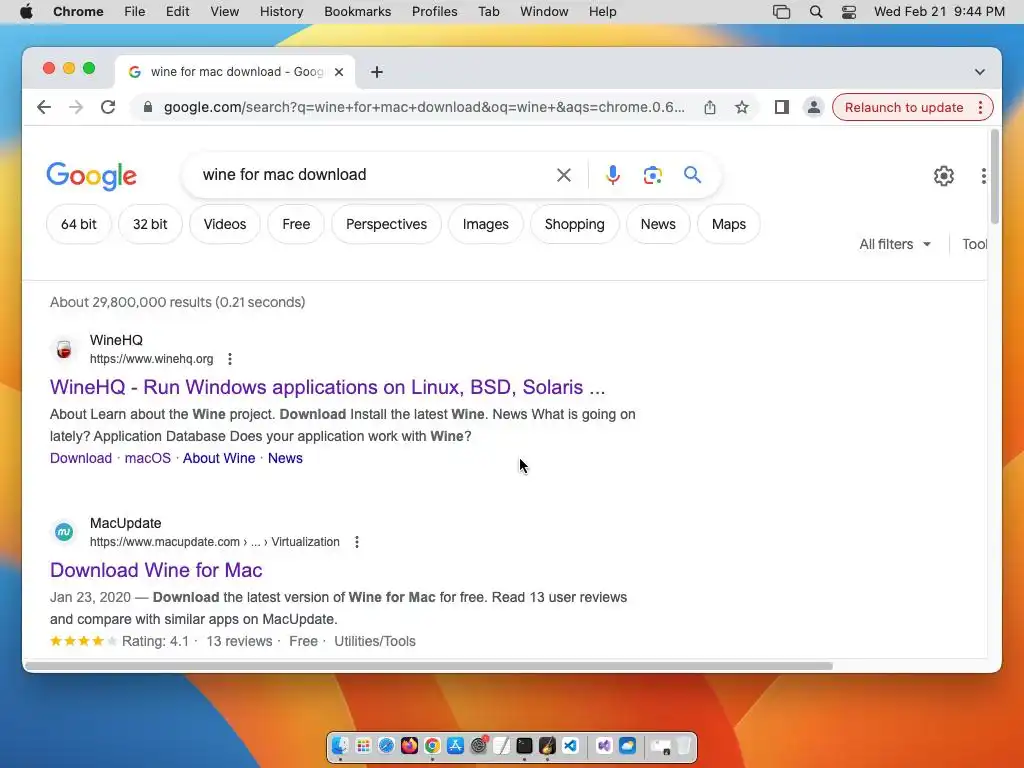Open the Bookmarks menu

coord(358,12)
